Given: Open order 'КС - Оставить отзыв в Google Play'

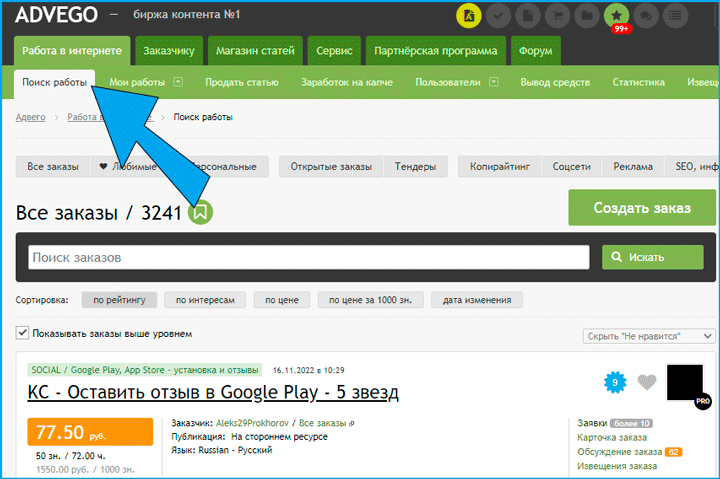Looking at the screenshot, I should point(213,393).
